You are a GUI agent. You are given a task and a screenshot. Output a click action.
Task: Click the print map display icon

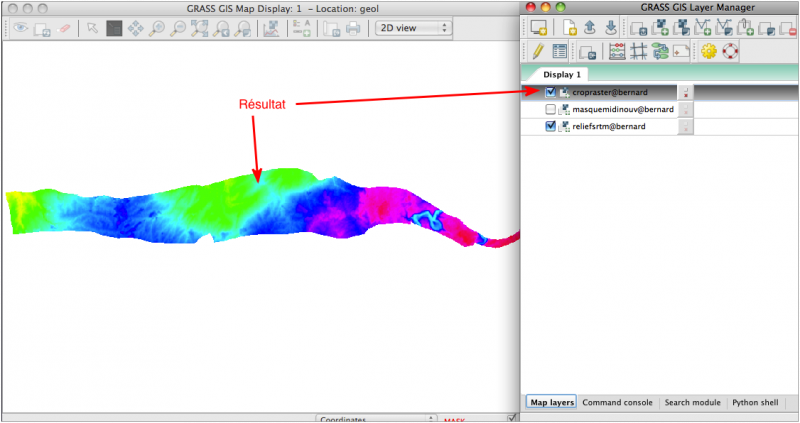pyautogui.click(x=353, y=29)
